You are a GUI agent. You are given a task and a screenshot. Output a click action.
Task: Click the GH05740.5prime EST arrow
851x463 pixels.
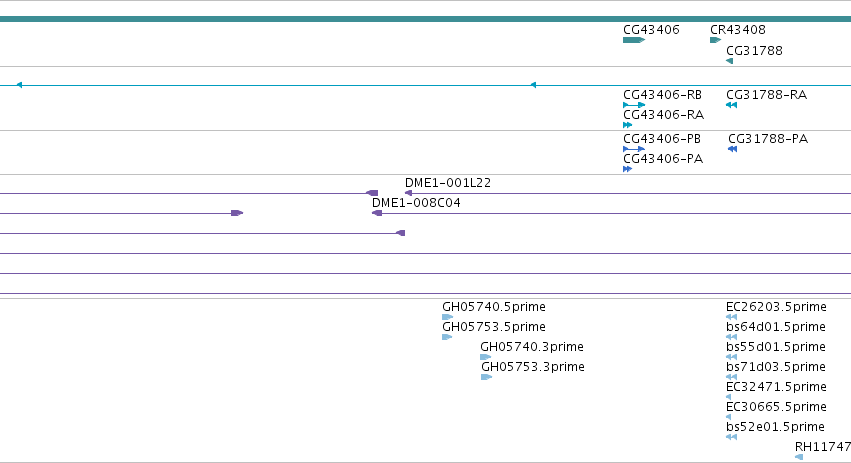pyautogui.click(x=447, y=317)
